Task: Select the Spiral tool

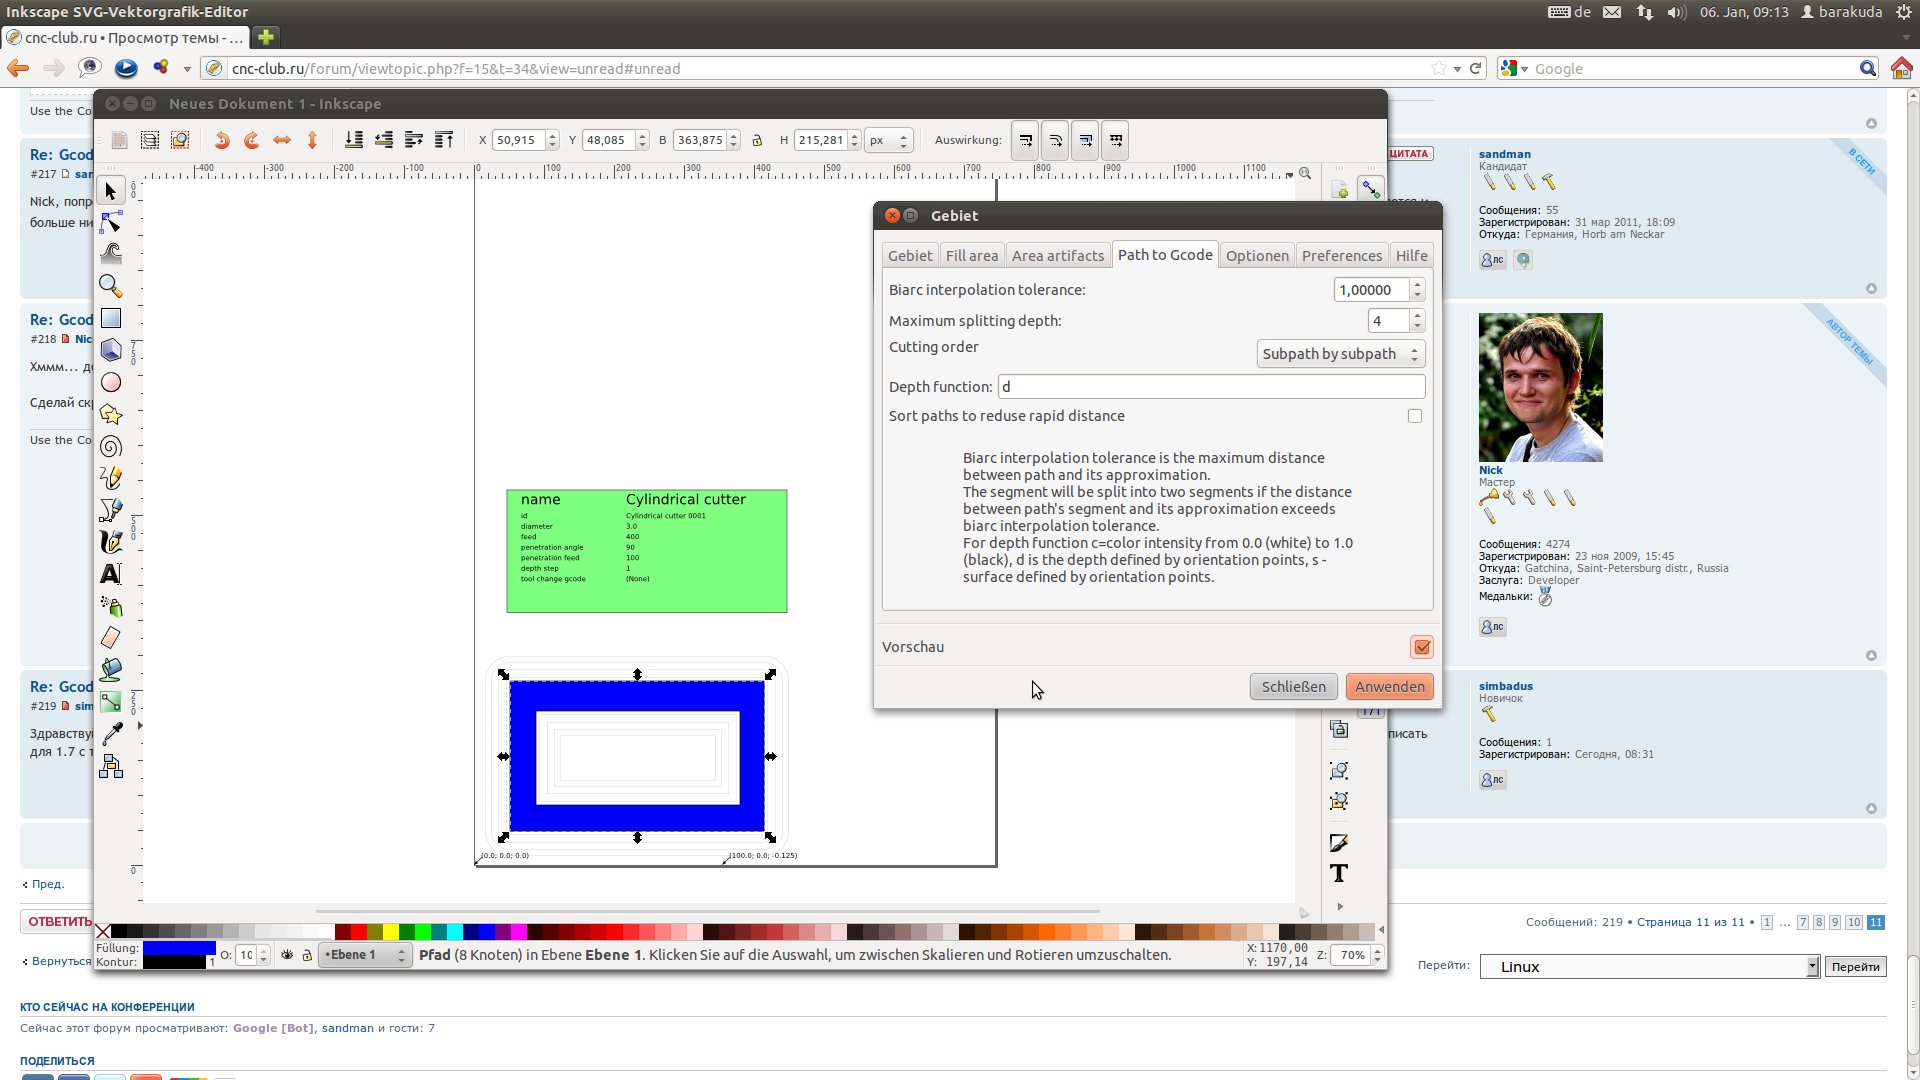Action: pyautogui.click(x=111, y=446)
